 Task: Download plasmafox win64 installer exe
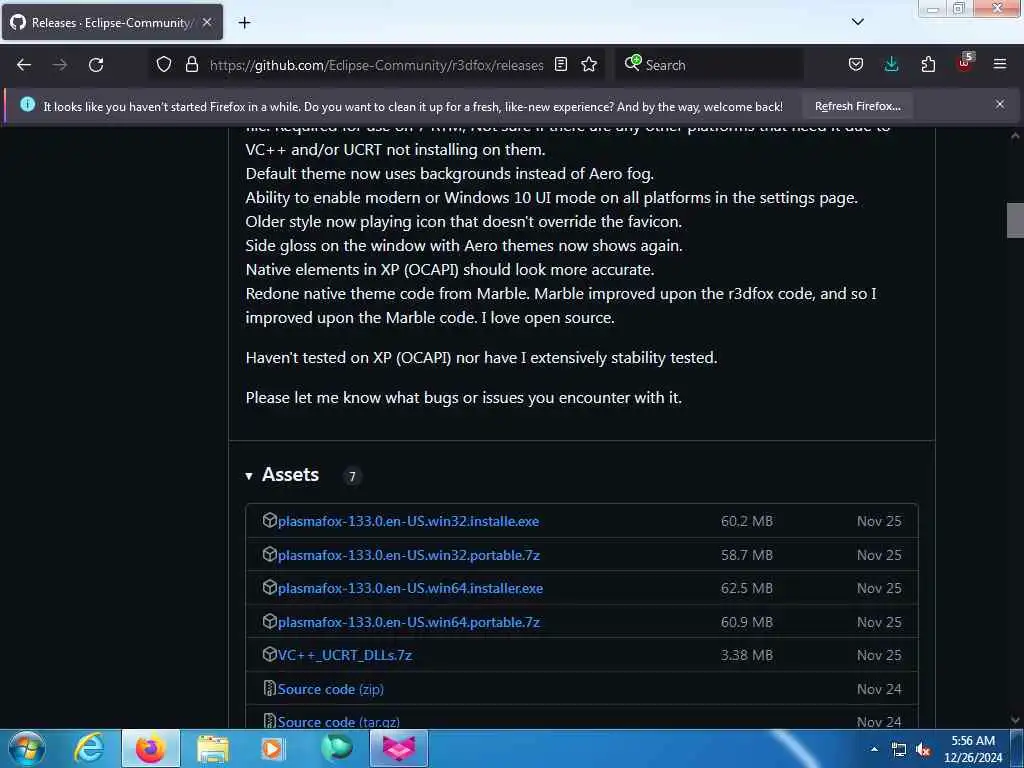tap(410, 588)
